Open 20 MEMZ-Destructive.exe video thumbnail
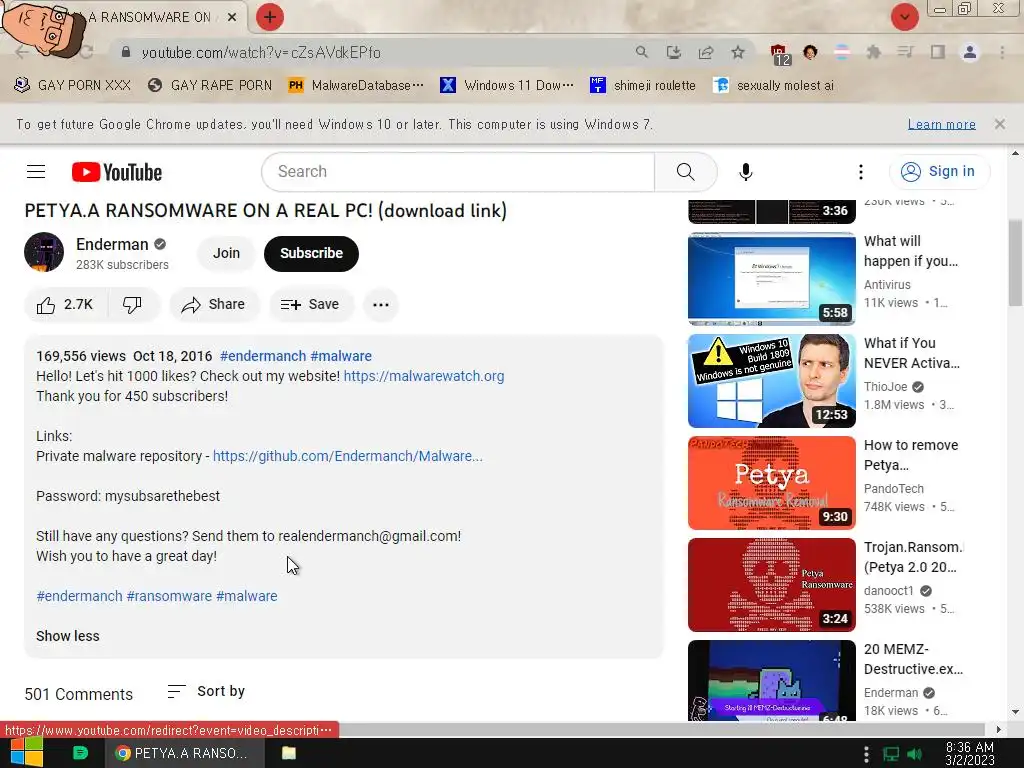1024x768 pixels. (x=772, y=680)
